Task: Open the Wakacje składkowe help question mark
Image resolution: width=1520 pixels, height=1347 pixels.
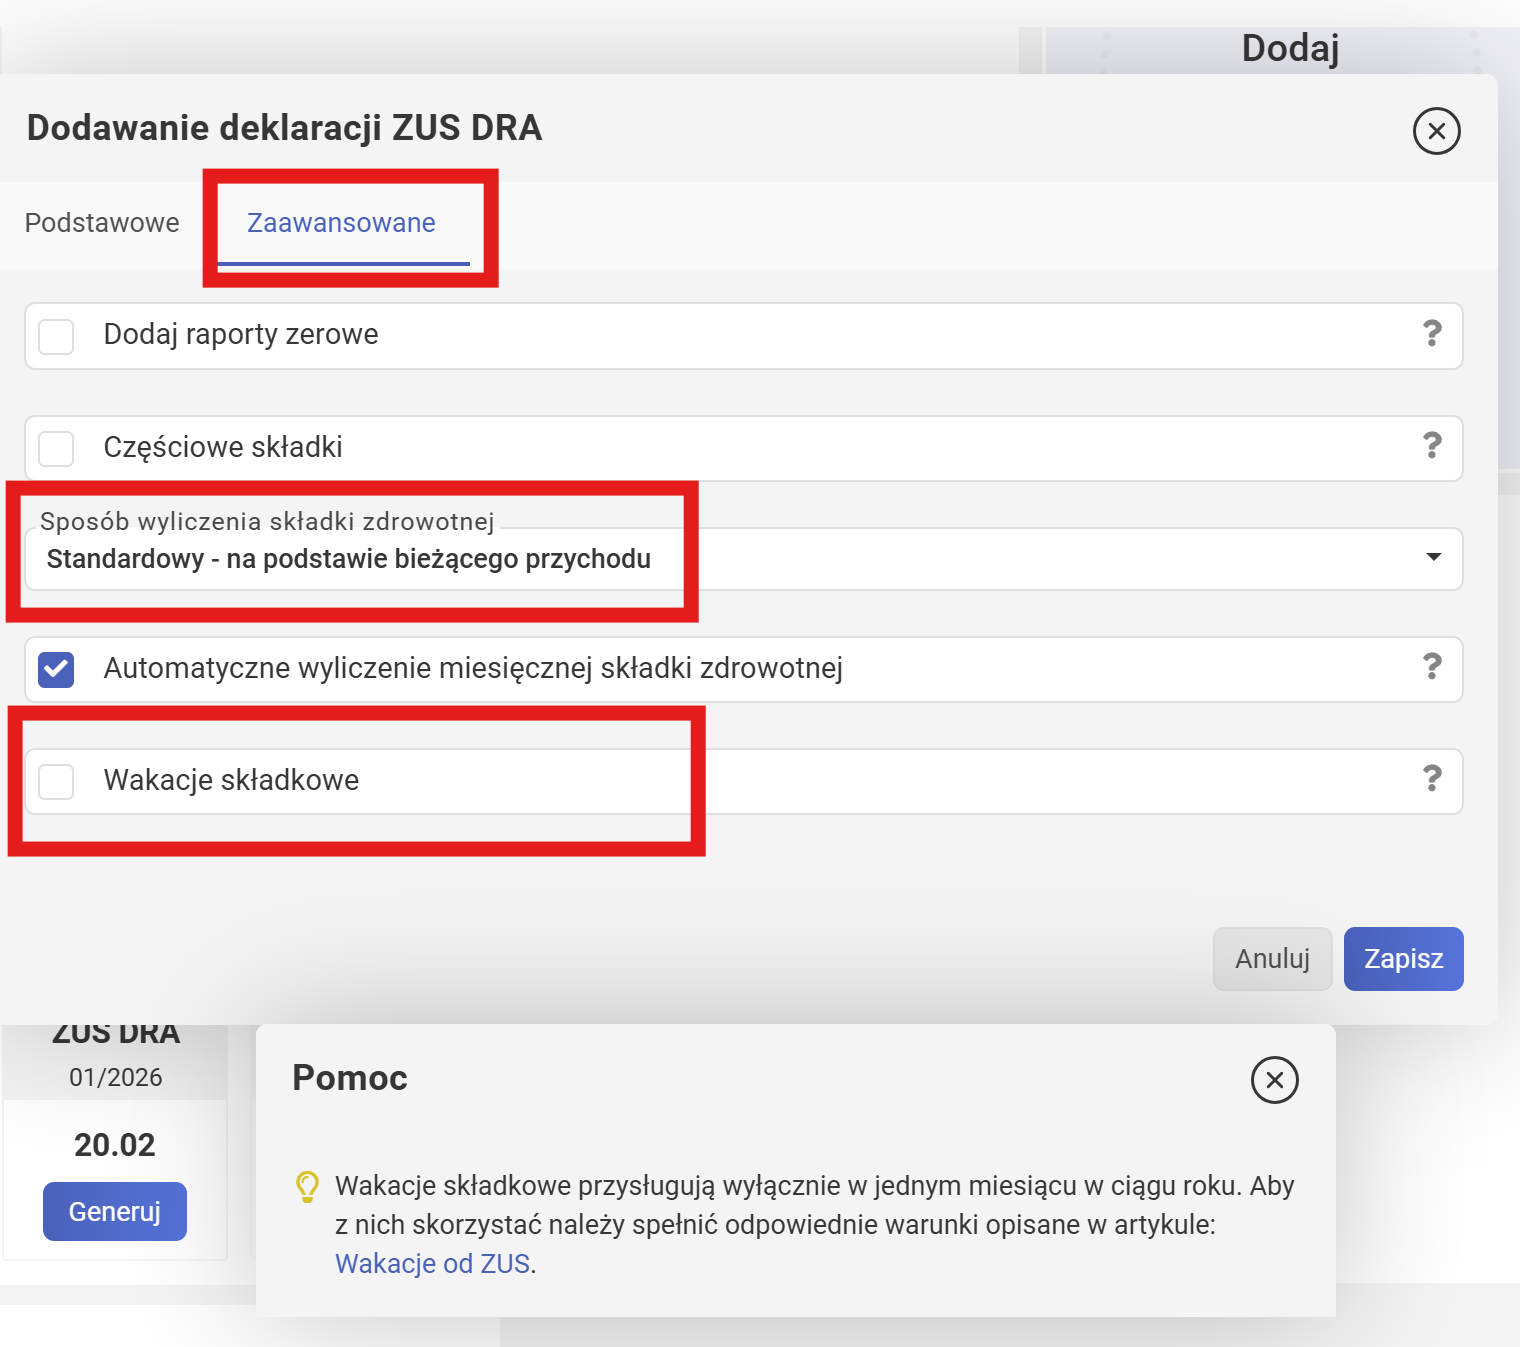Action: (x=1432, y=779)
